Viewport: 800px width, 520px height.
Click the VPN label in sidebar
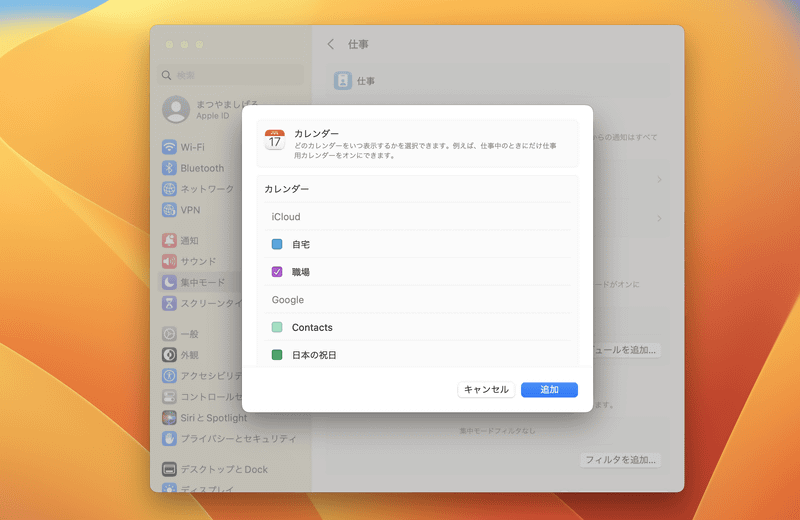190,210
